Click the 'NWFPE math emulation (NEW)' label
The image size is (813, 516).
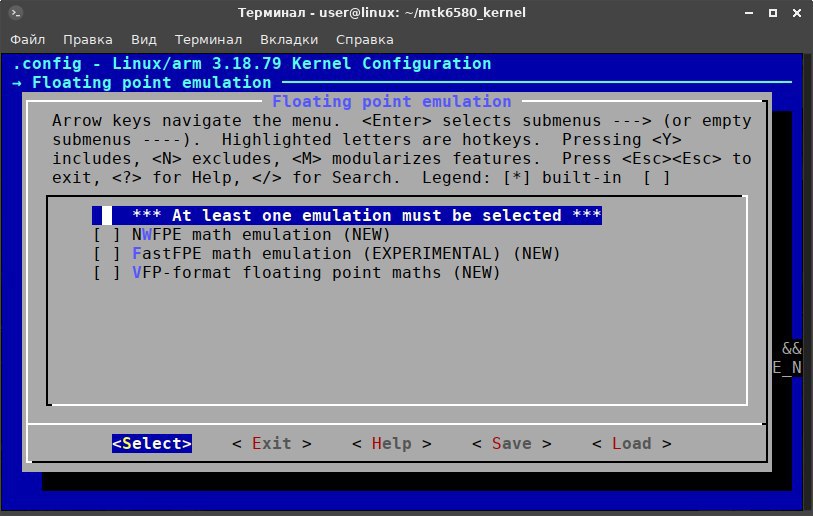[261, 235]
